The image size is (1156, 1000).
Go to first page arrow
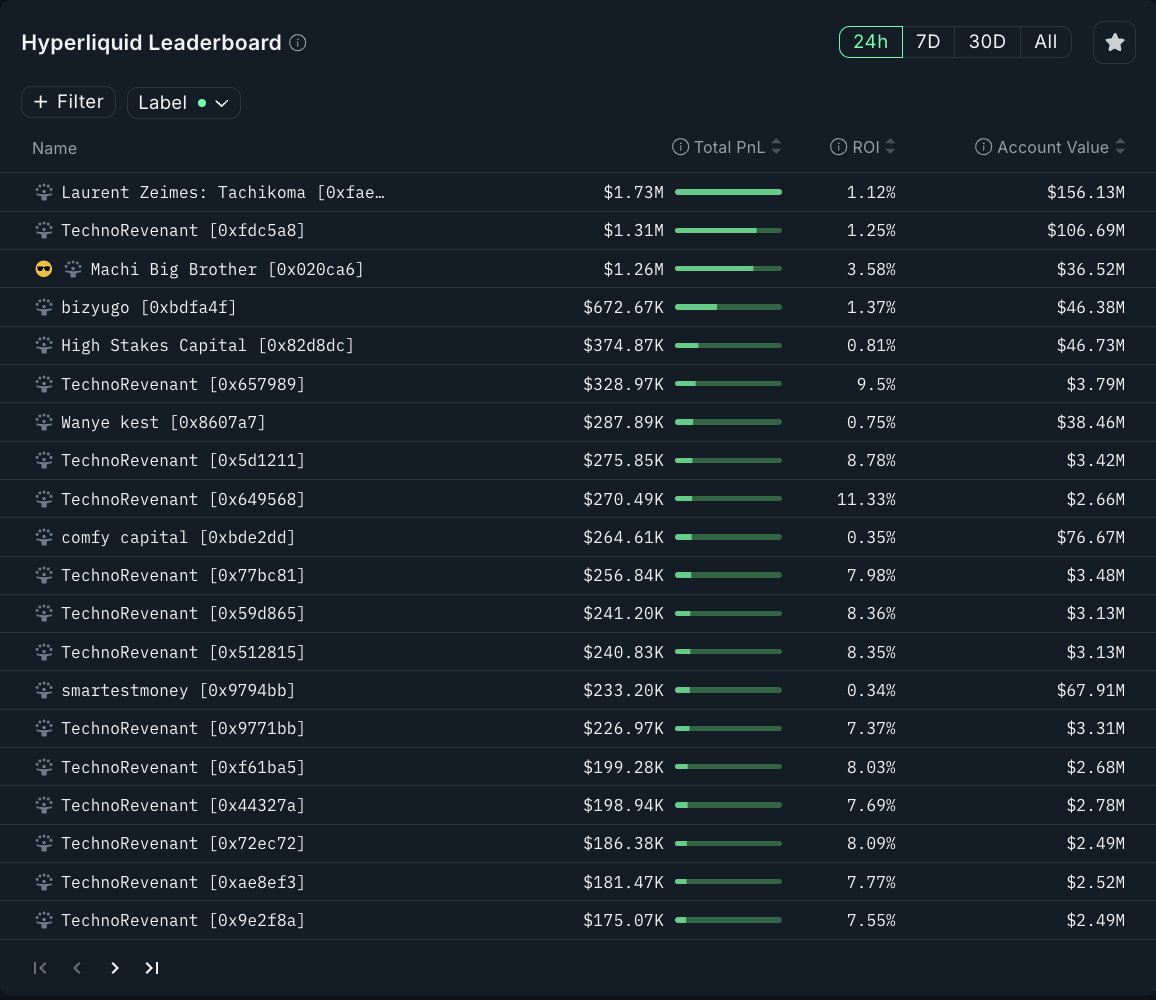coord(41,968)
